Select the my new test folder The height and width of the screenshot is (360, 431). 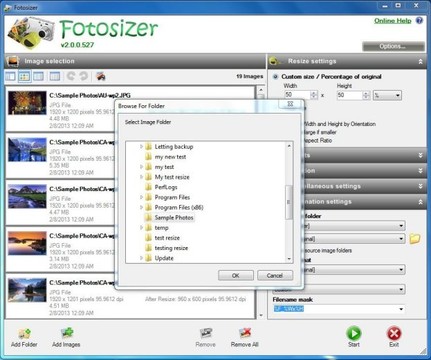170,157
